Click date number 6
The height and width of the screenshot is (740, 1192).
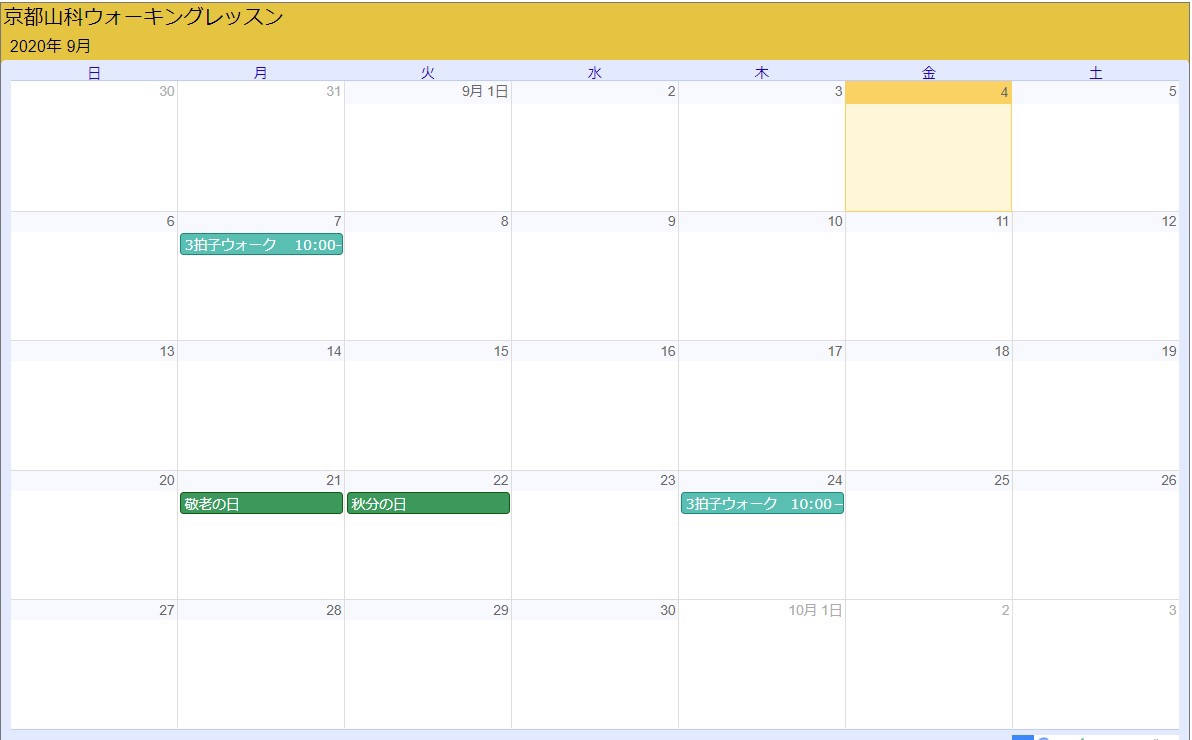170,221
